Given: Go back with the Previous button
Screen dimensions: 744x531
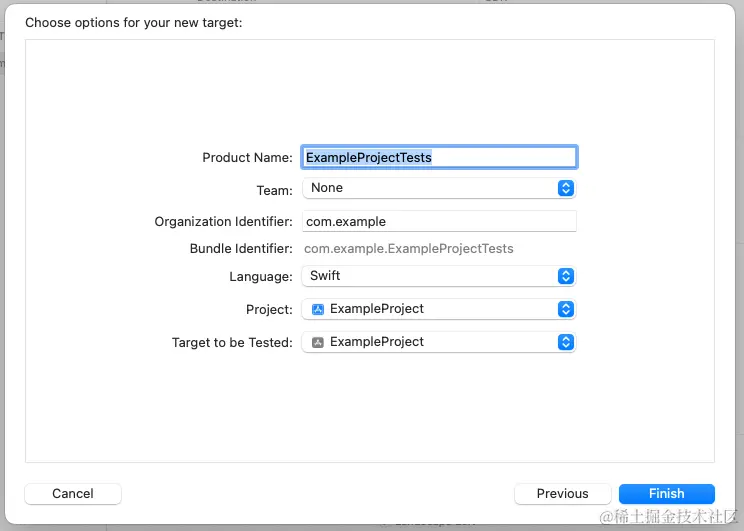Looking at the screenshot, I should (x=562, y=494).
